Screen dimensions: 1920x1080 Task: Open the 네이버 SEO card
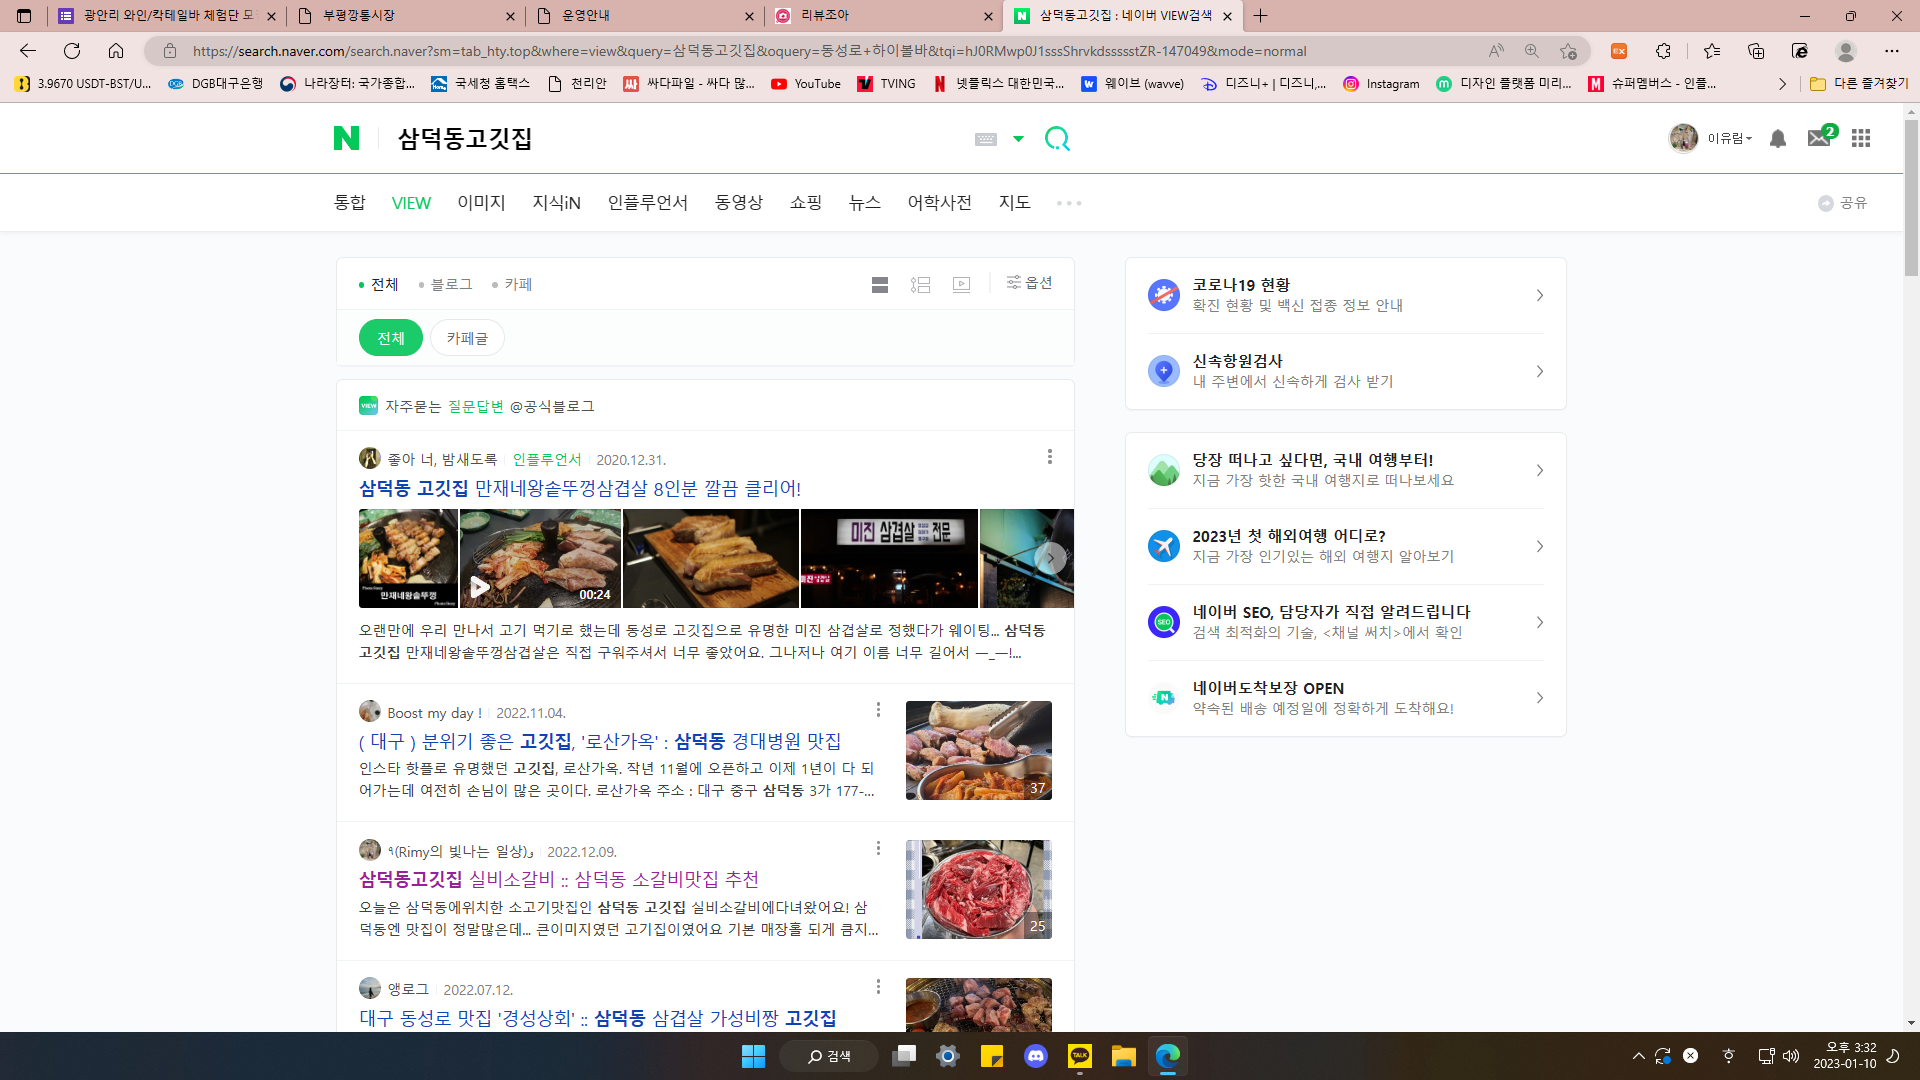1345,622
